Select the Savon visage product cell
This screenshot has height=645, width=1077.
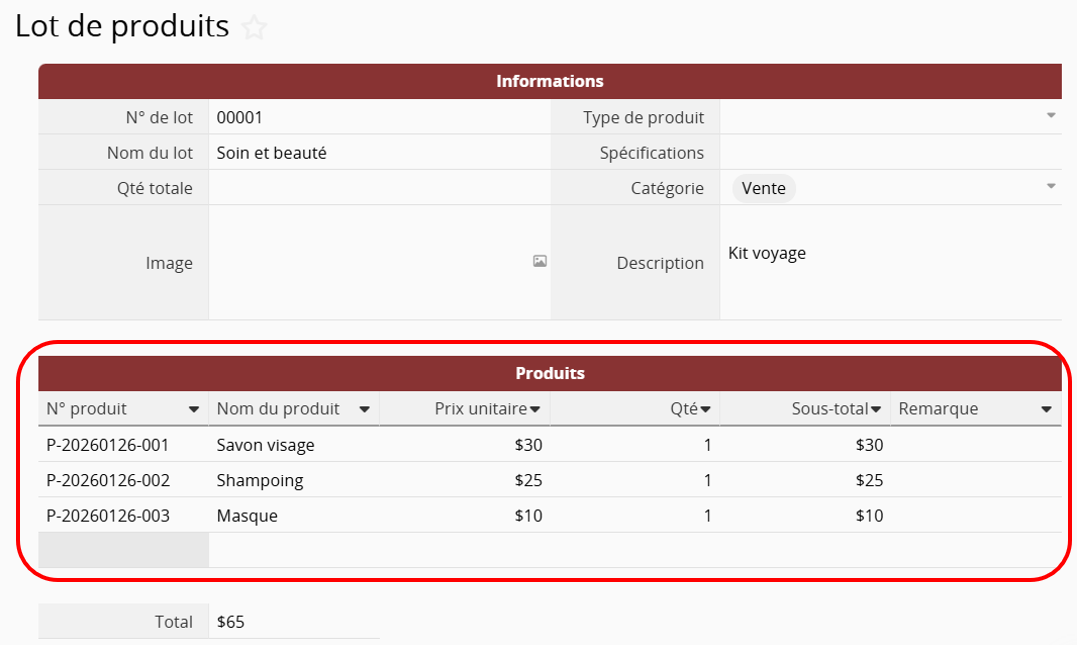coord(294,445)
